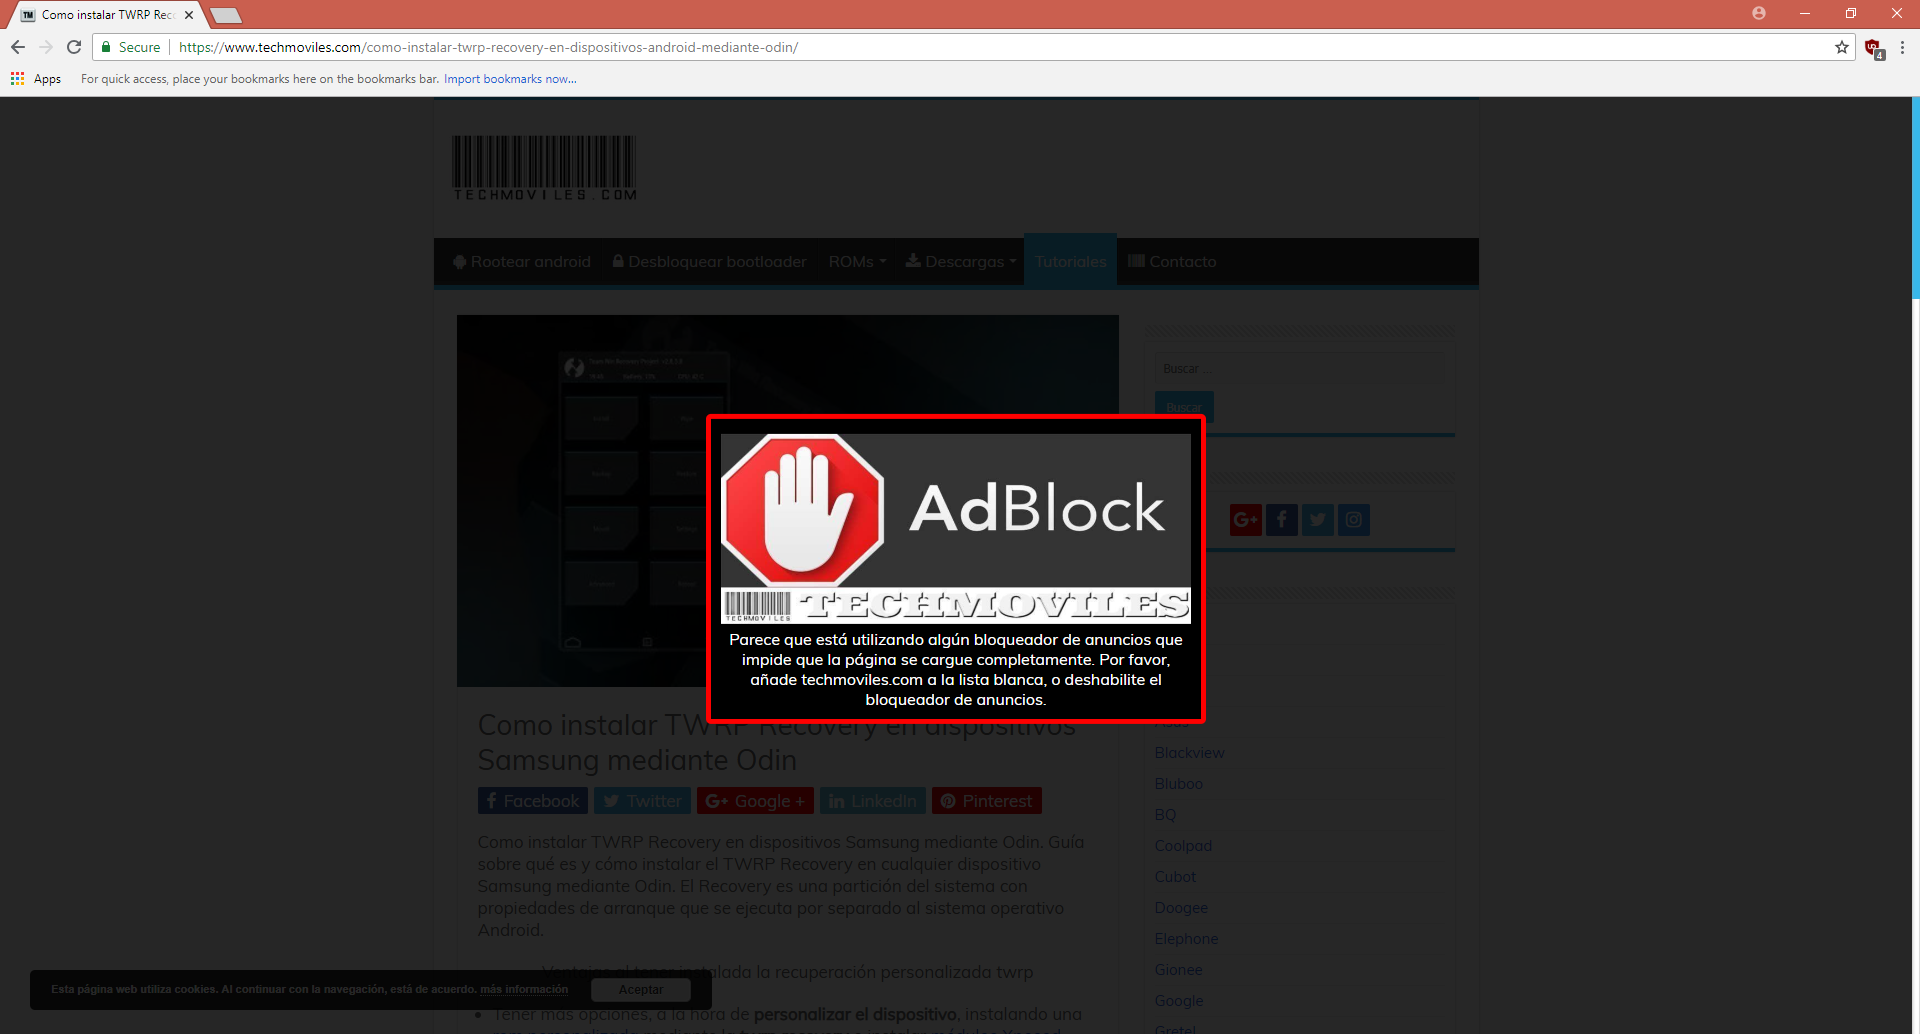Share the article on Pinterest
1920x1034 pixels.
tap(986, 800)
